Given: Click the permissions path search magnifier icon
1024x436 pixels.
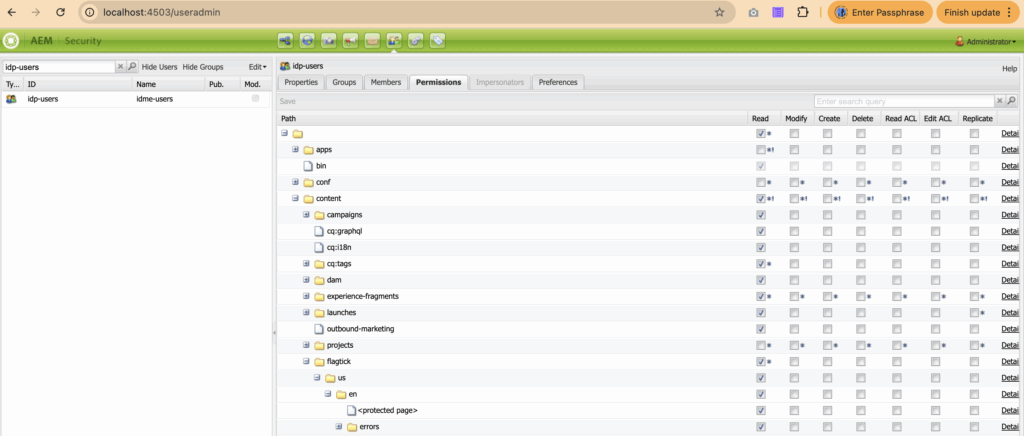Looking at the screenshot, I should 1011,101.
